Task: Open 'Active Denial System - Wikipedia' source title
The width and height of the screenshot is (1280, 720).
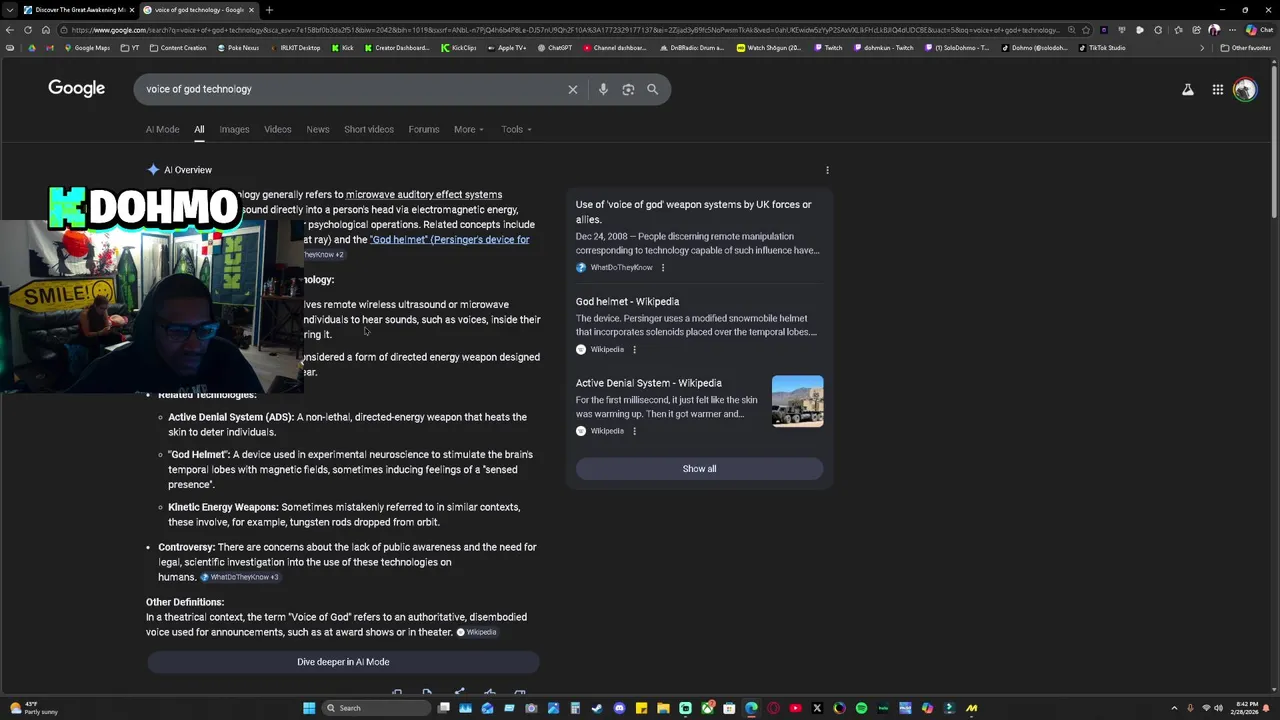Action: (x=648, y=383)
